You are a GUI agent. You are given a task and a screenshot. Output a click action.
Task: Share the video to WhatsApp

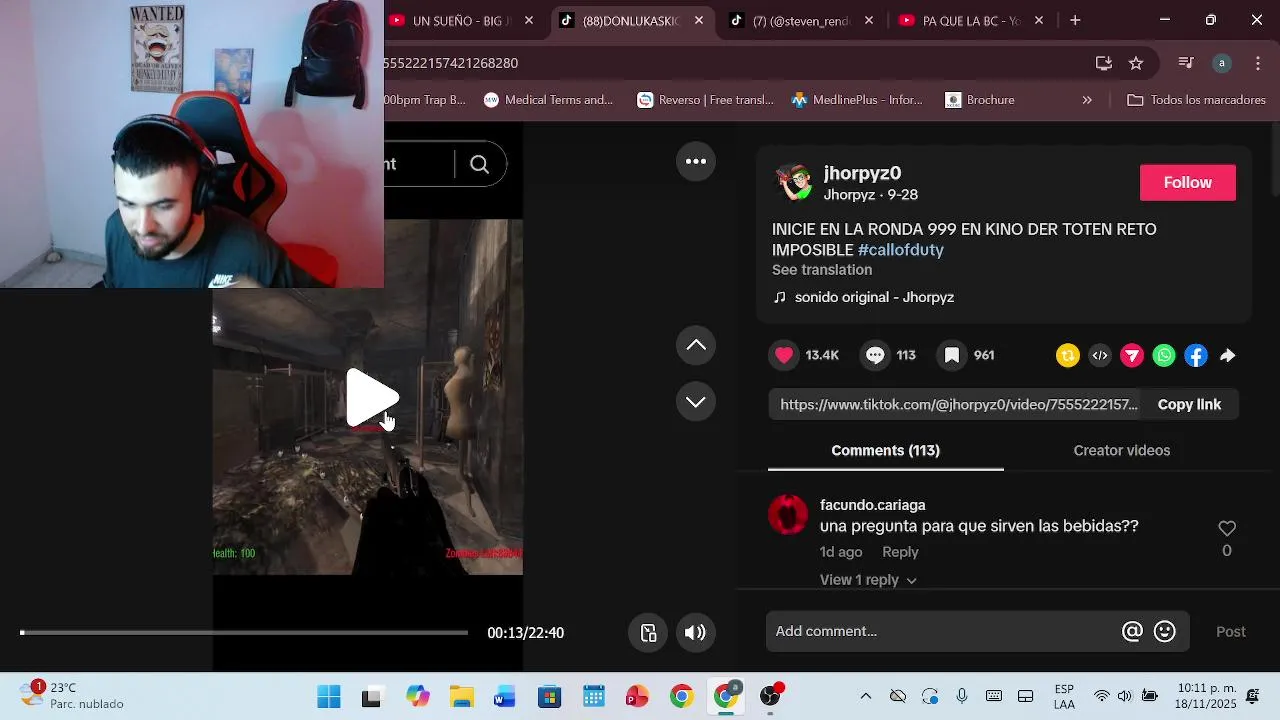coord(1164,355)
